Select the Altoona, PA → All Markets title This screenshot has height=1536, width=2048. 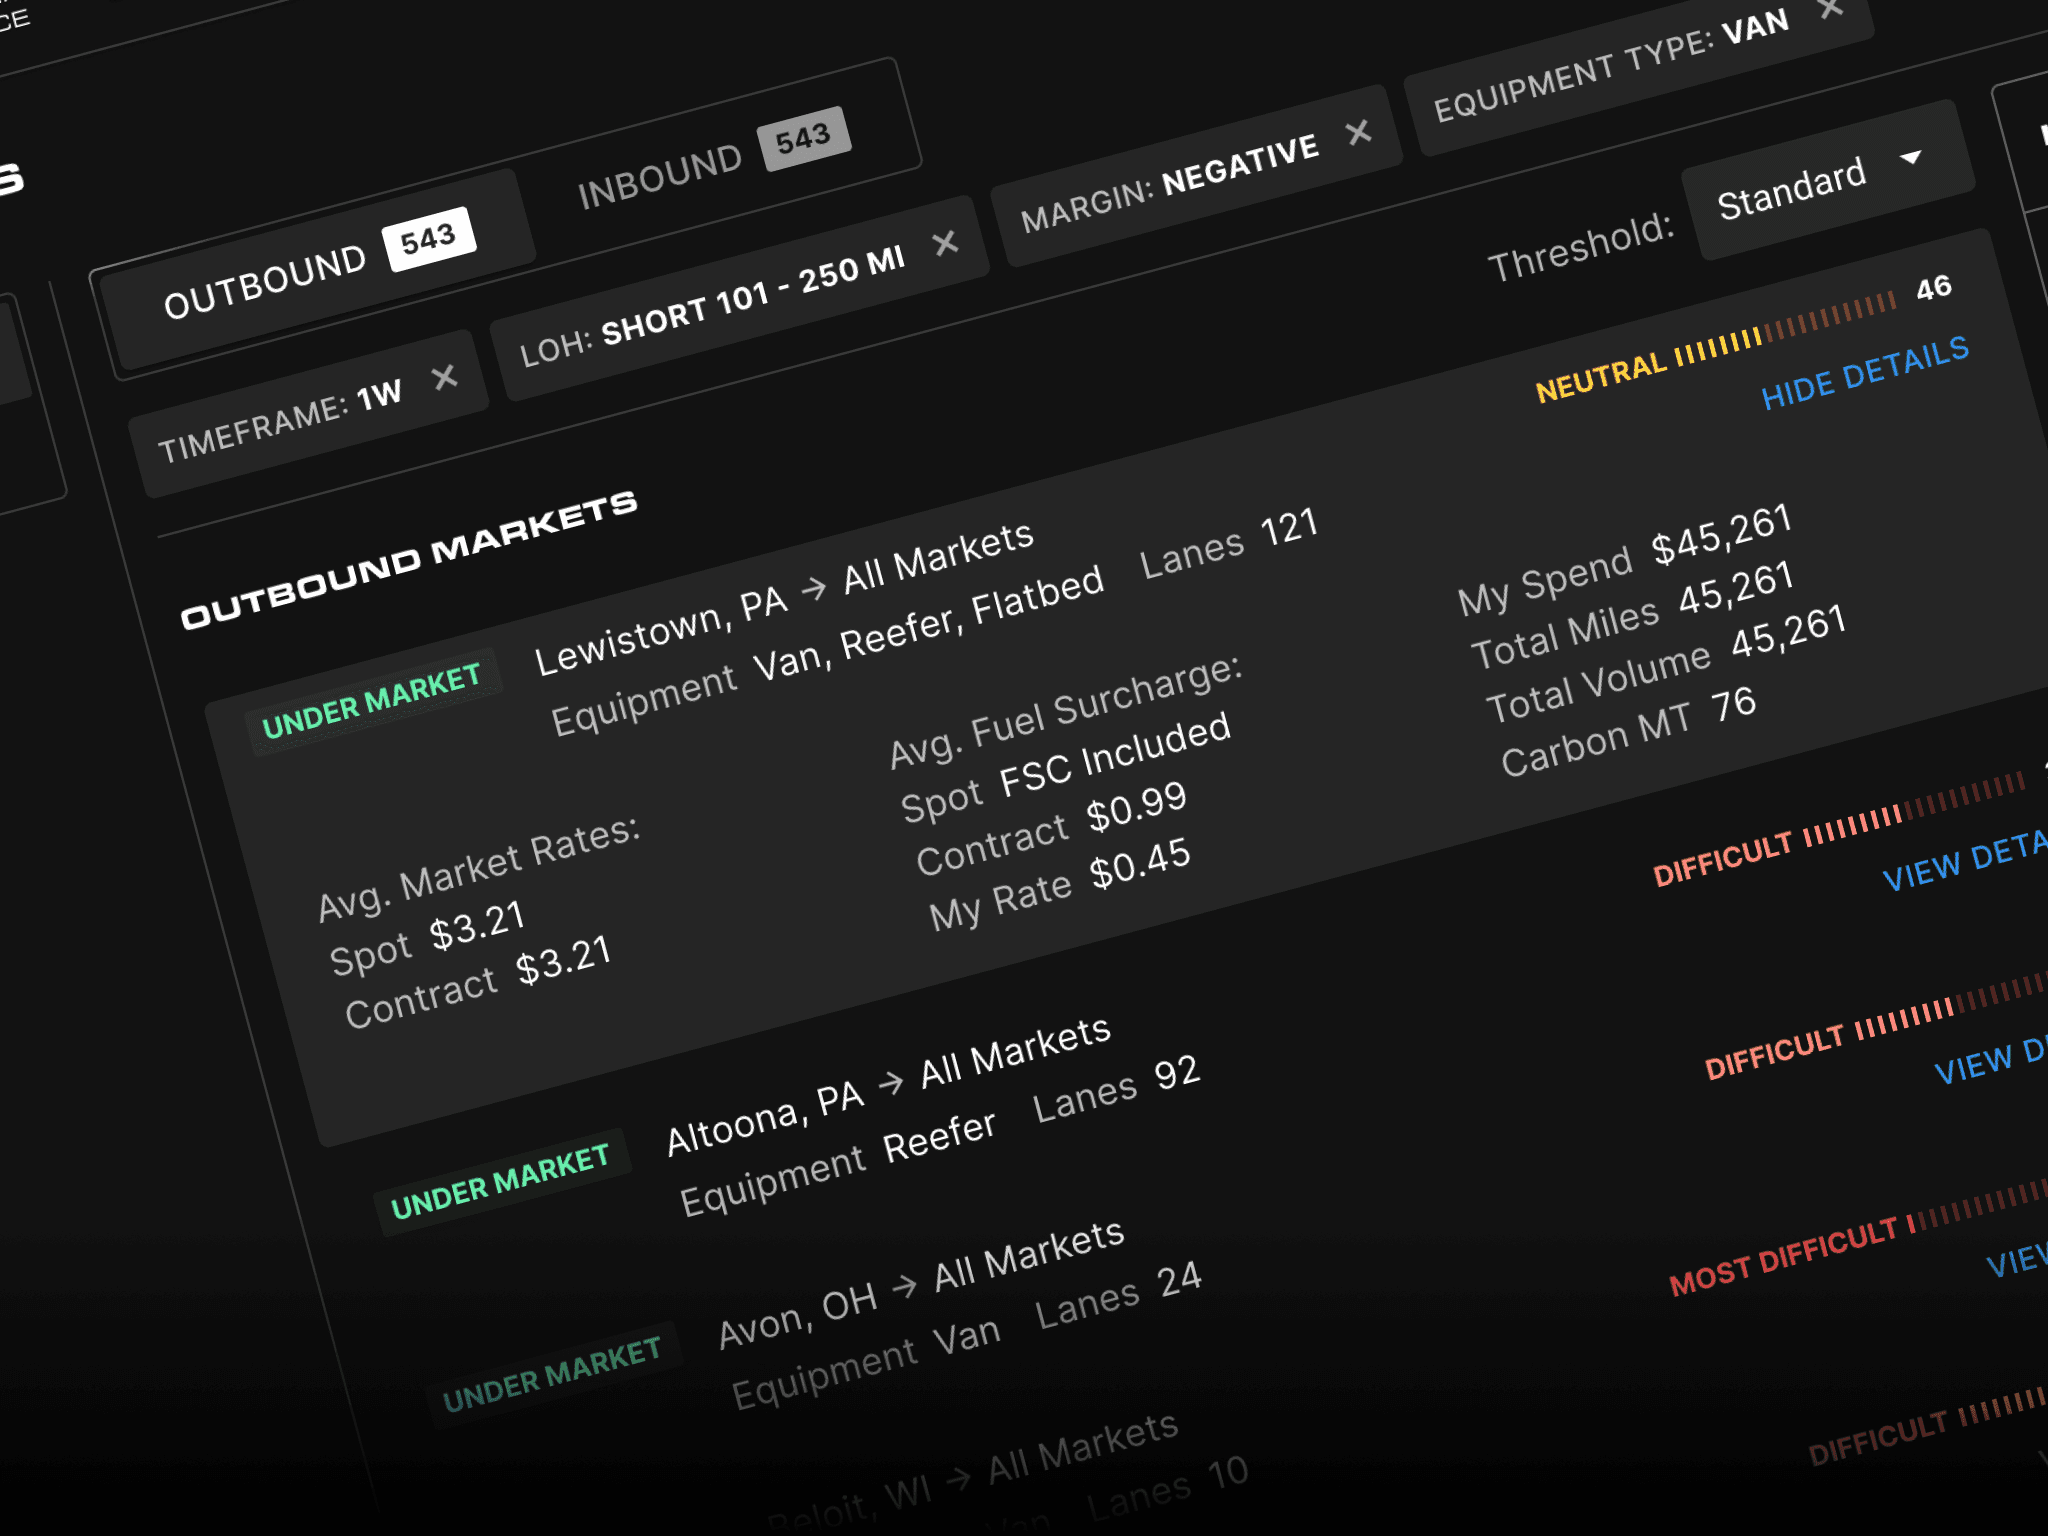888,1086
